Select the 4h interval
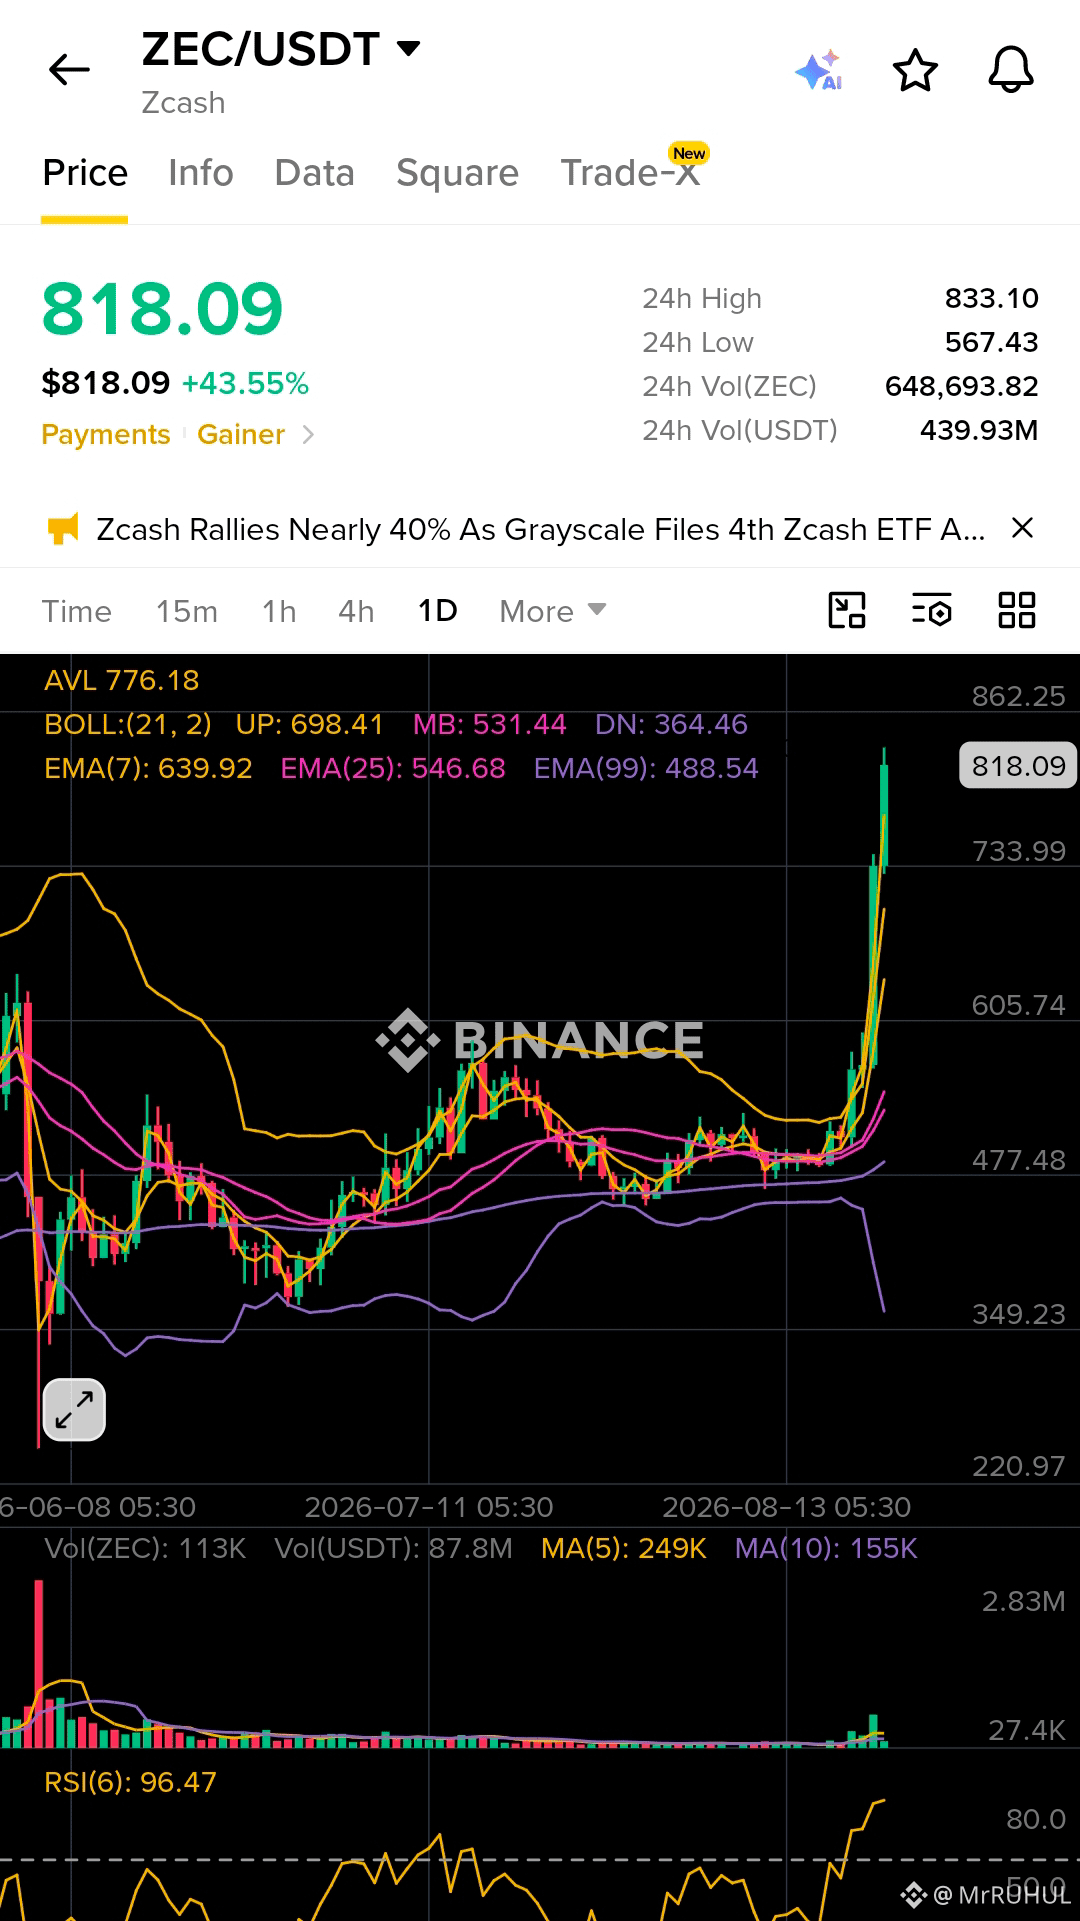 point(356,611)
